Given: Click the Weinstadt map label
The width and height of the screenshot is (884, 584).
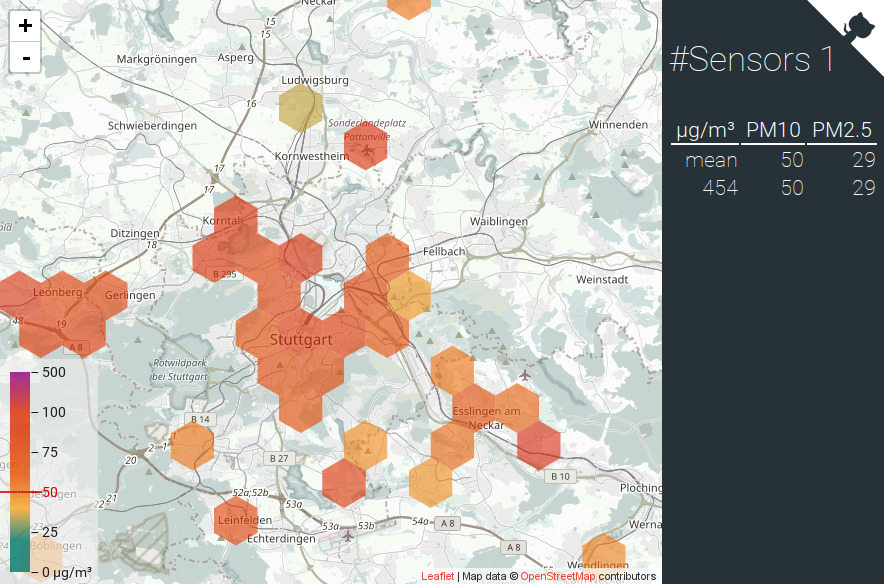Looking at the screenshot, I should click(x=602, y=279).
